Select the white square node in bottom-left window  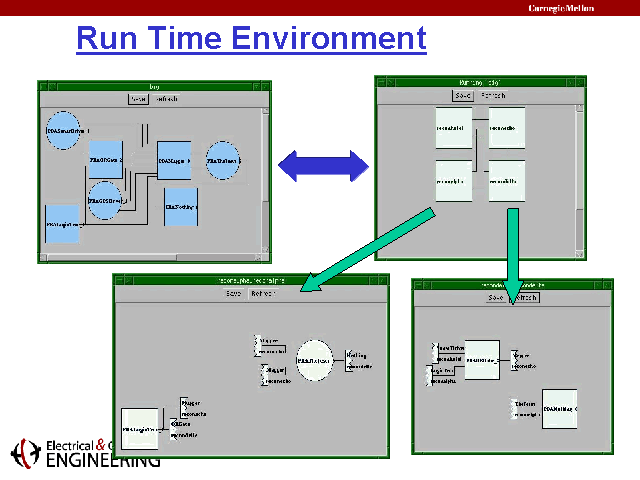[x=140, y=428]
